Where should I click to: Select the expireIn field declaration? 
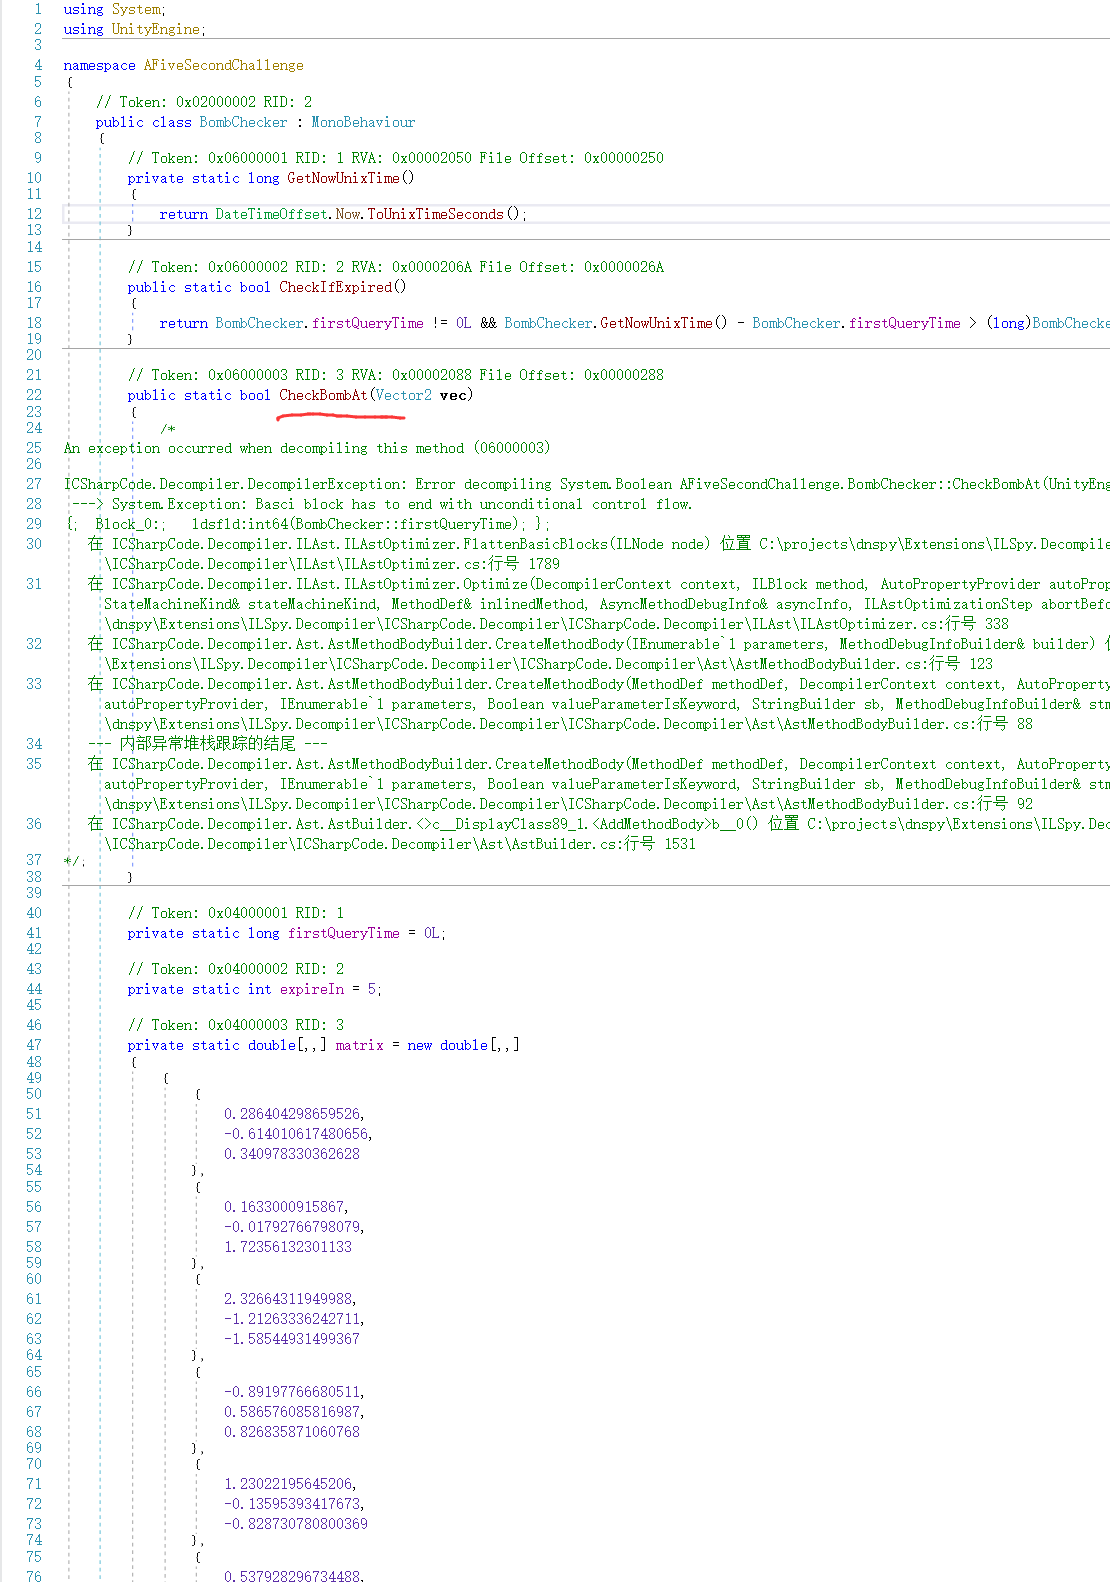(311, 989)
